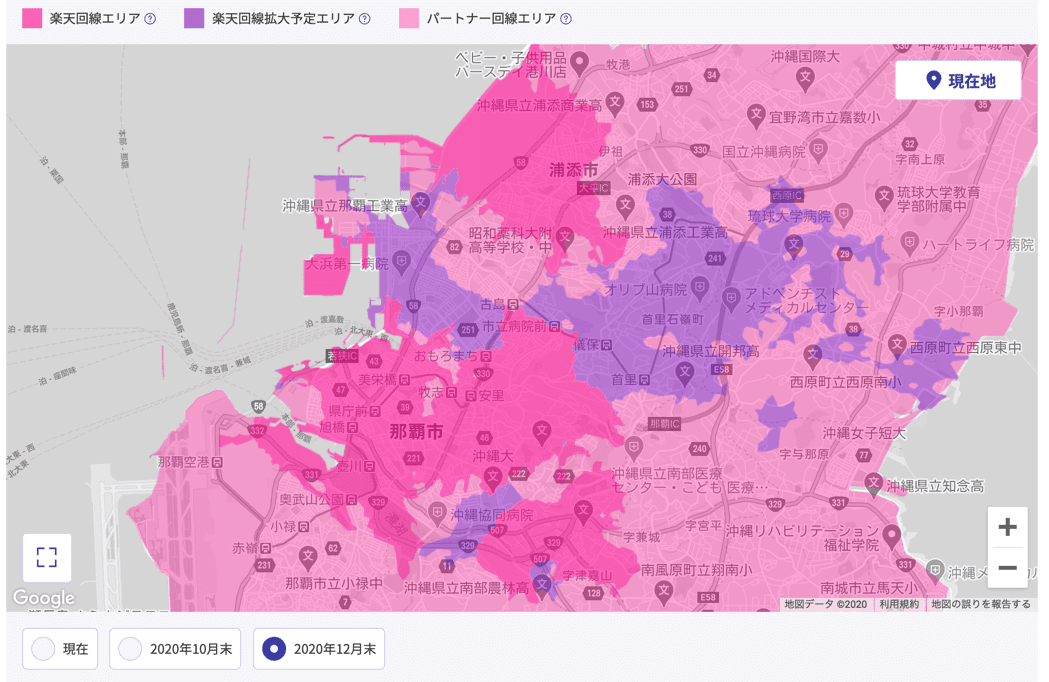This screenshot has width=1049, height=682.
Task: Click the 首里石嶺町 area label
Action: (672, 320)
